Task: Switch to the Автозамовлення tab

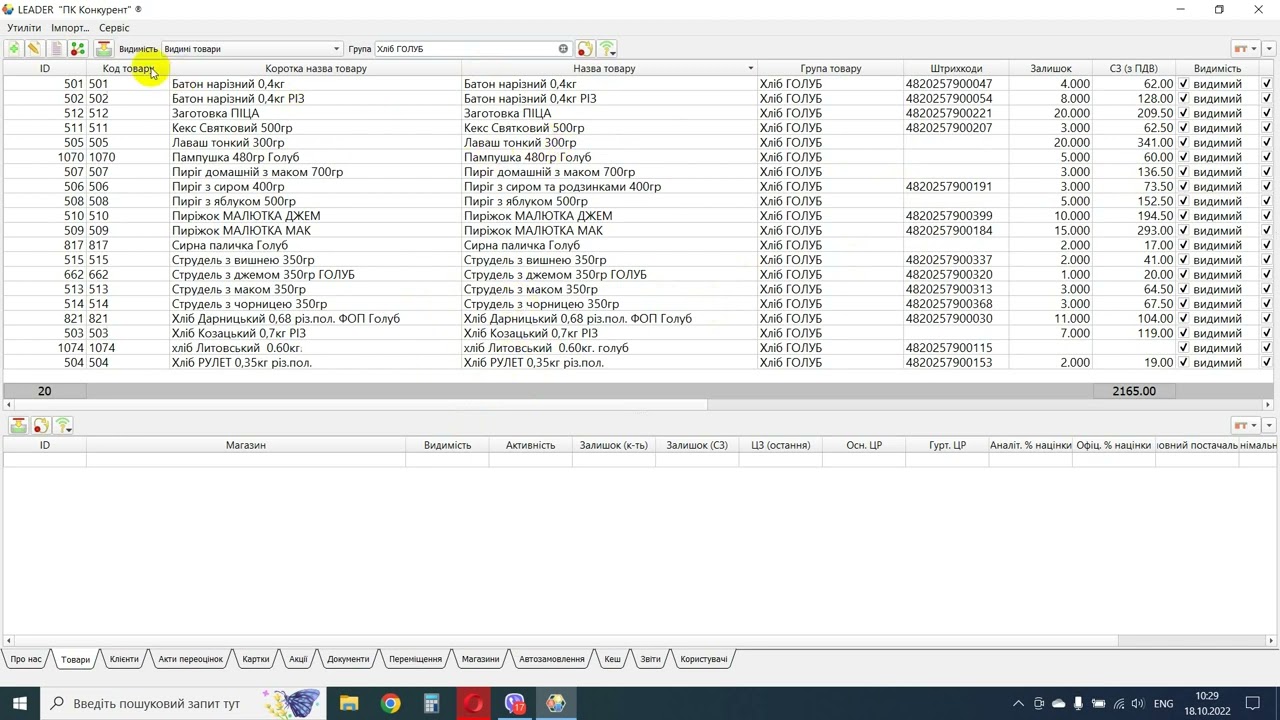Action: [552, 659]
